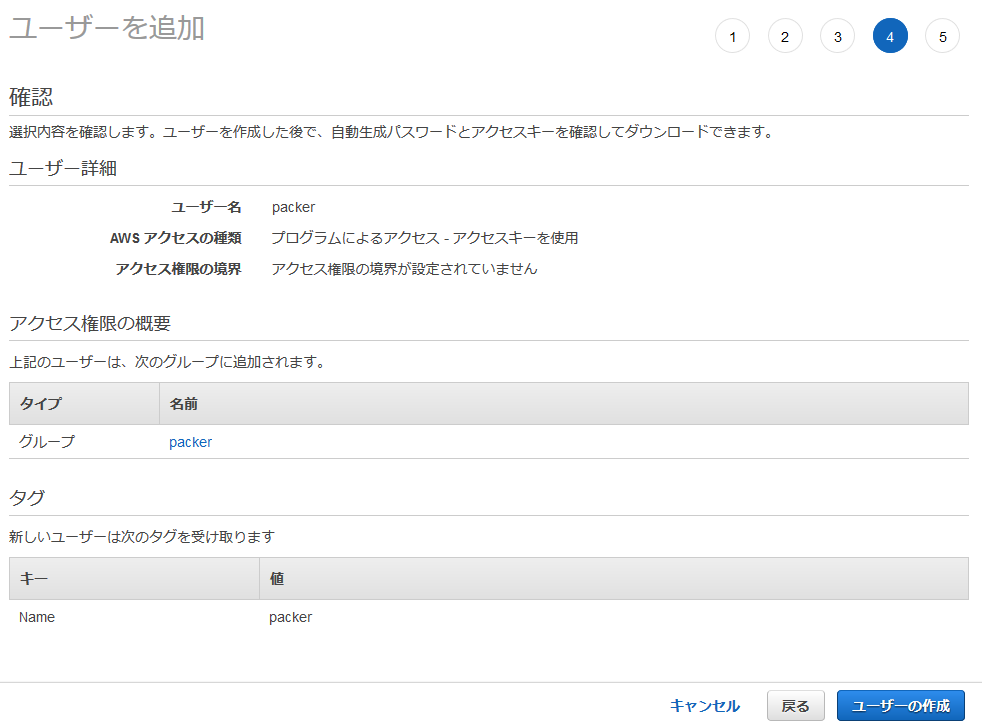Click the キャンセル link
Image resolution: width=982 pixels, height=725 pixels.
click(704, 706)
